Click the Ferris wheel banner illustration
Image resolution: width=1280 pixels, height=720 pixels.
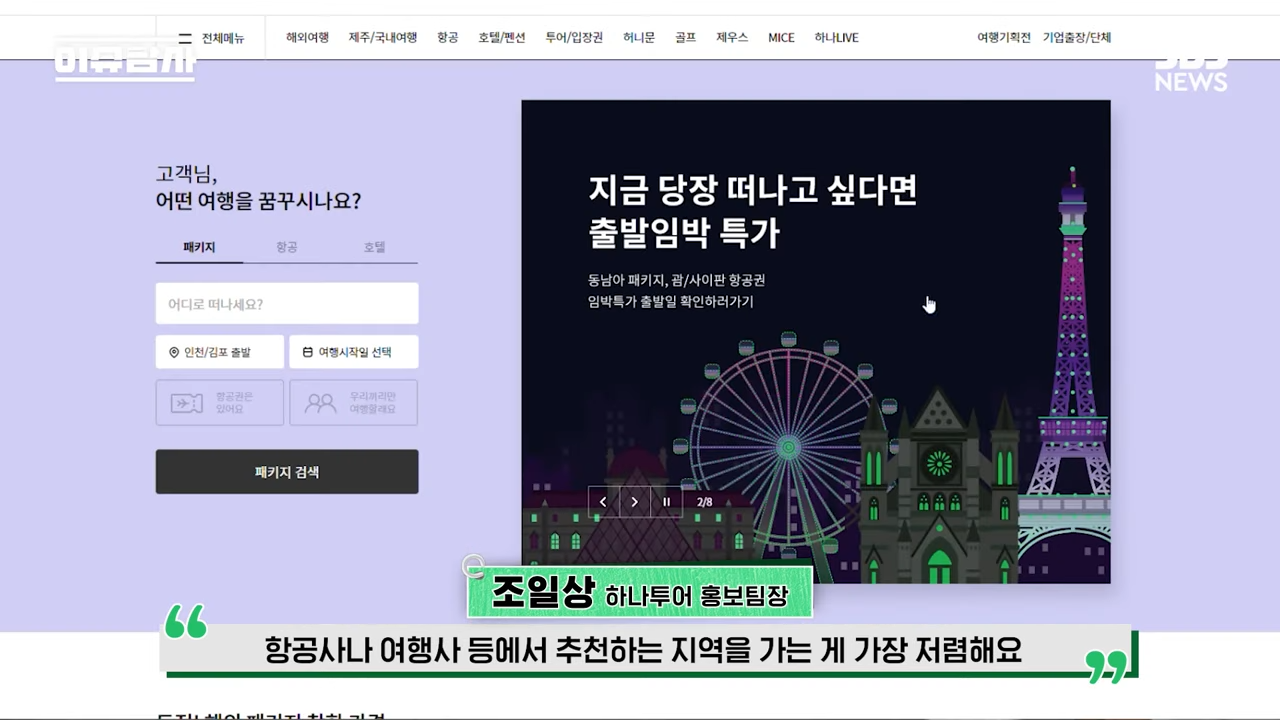point(787,445)
